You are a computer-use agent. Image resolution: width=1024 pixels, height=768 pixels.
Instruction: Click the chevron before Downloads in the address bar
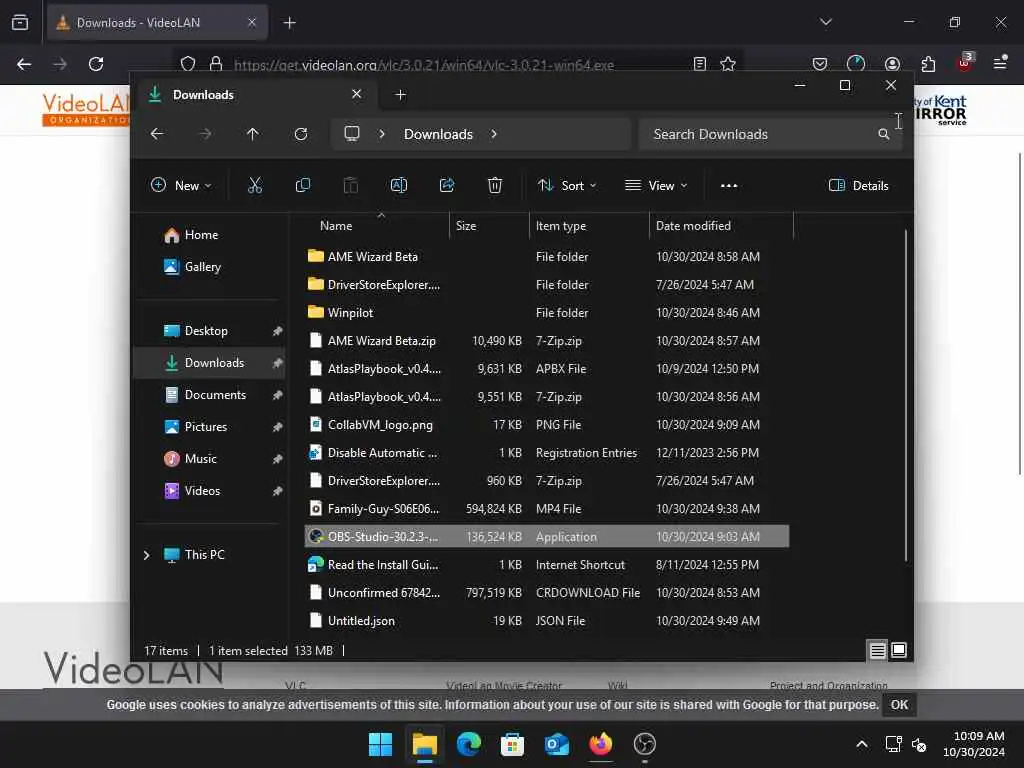pos(382,134)
